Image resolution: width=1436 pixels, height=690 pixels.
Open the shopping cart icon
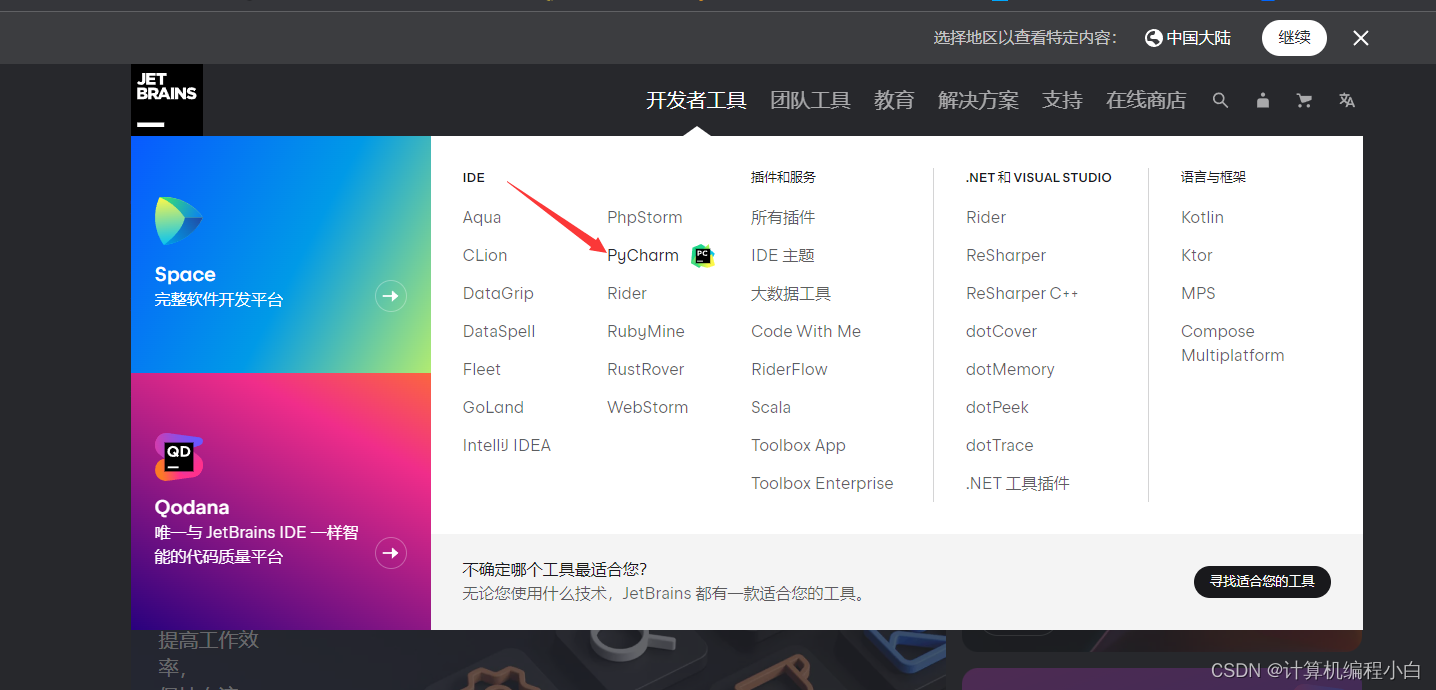point(1304,100)
